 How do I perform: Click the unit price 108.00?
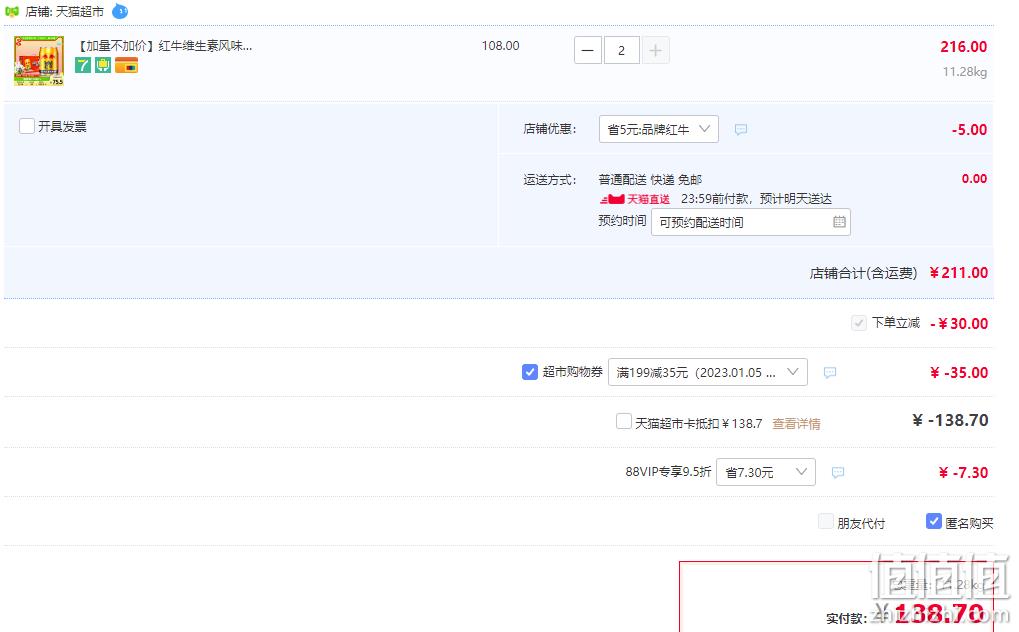pyautogui.click(x=500, y=46)
